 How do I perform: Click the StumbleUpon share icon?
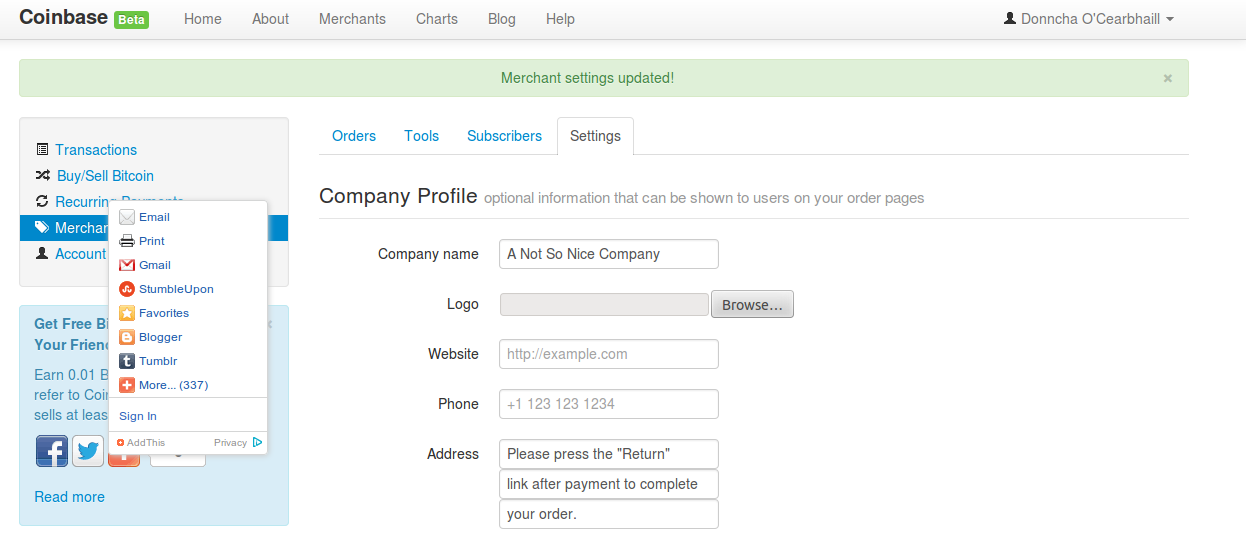tap(127, 289)
